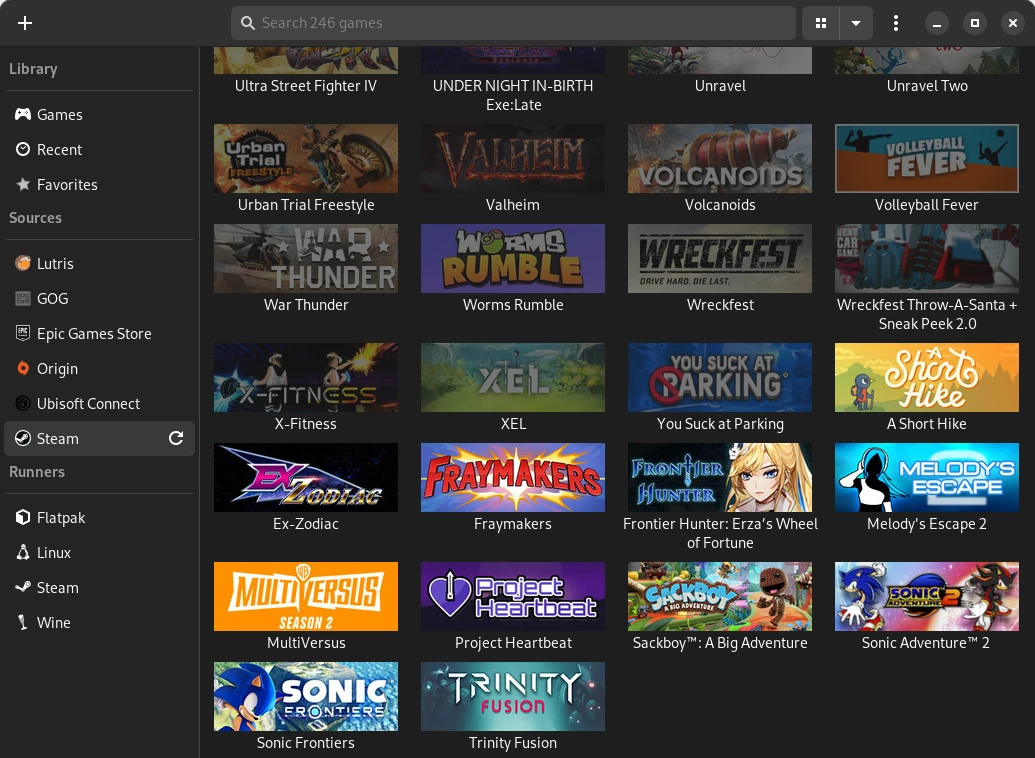Select Games in Library sidebar
The height and width of the screenshot is (758, 1035).
(99, 114)
